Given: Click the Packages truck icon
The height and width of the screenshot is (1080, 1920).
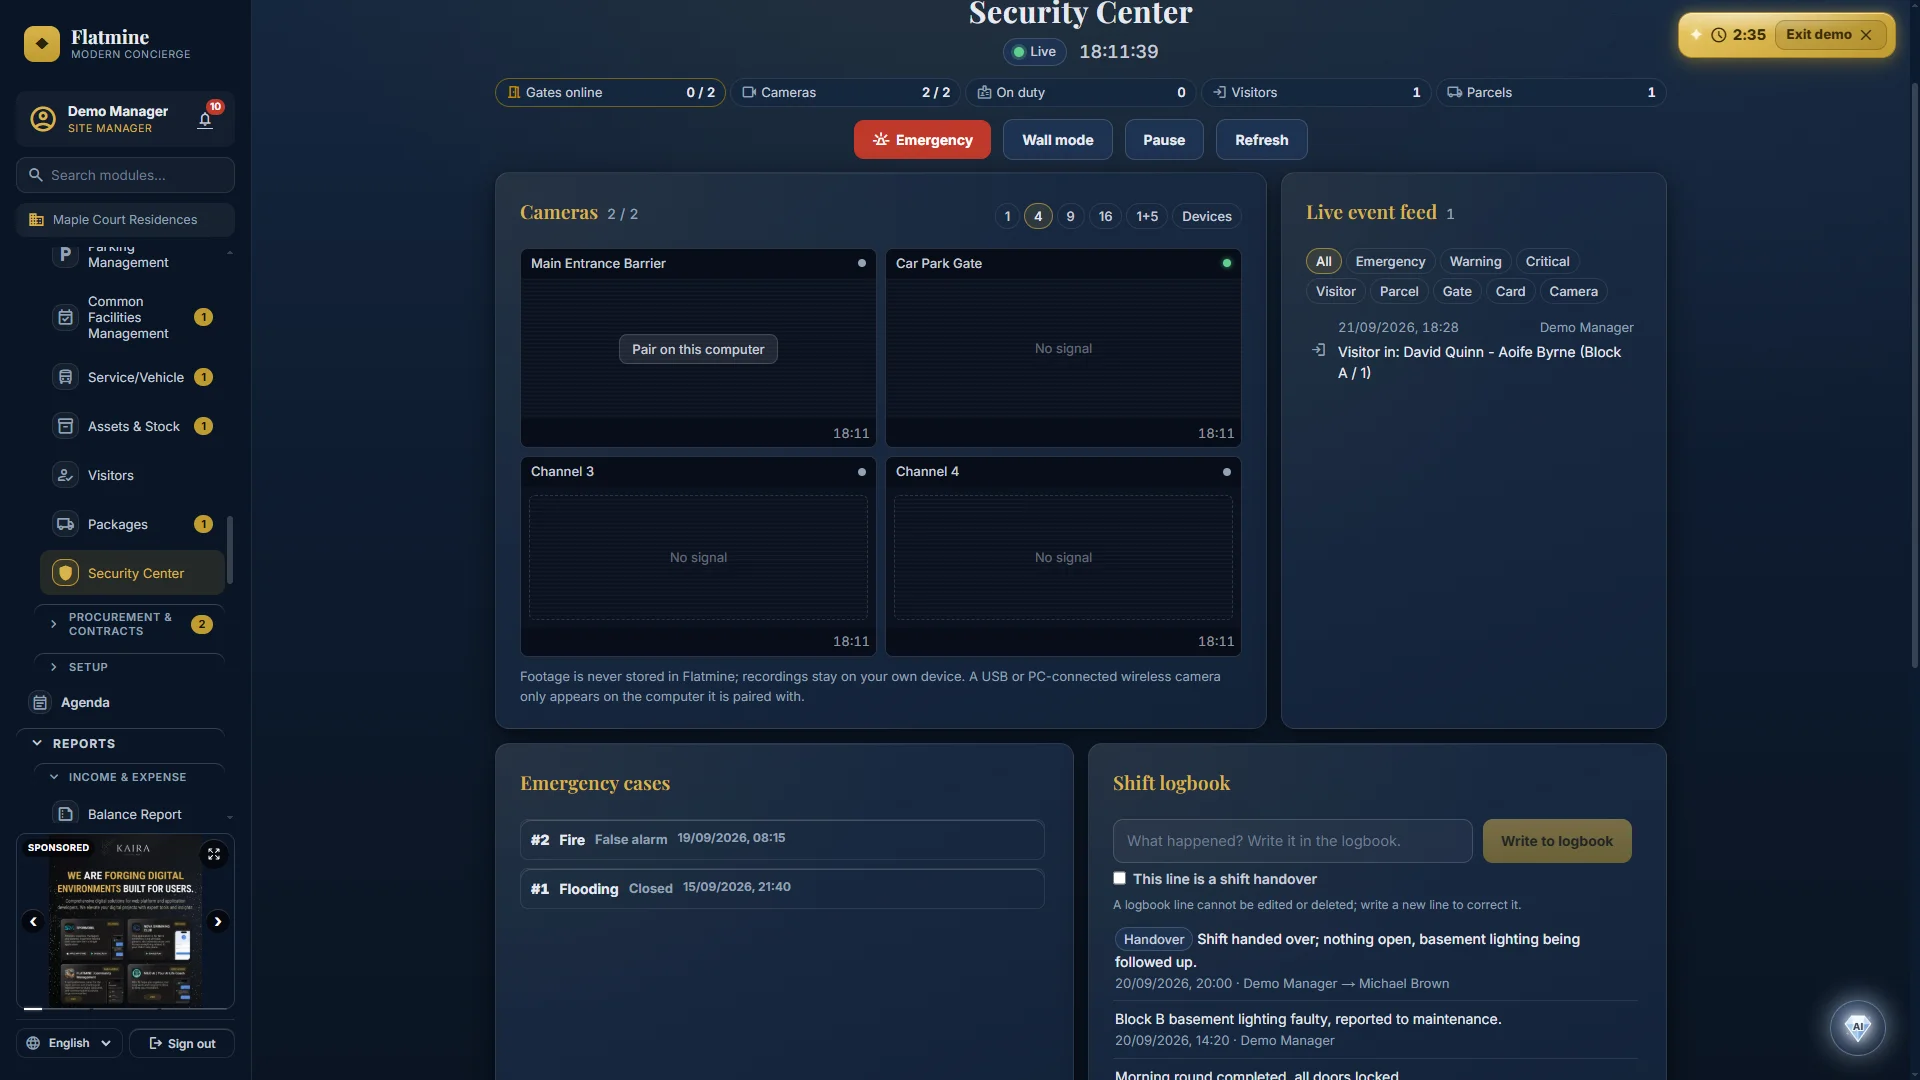Looking at the screenshot, I should [x=65, y=524].
